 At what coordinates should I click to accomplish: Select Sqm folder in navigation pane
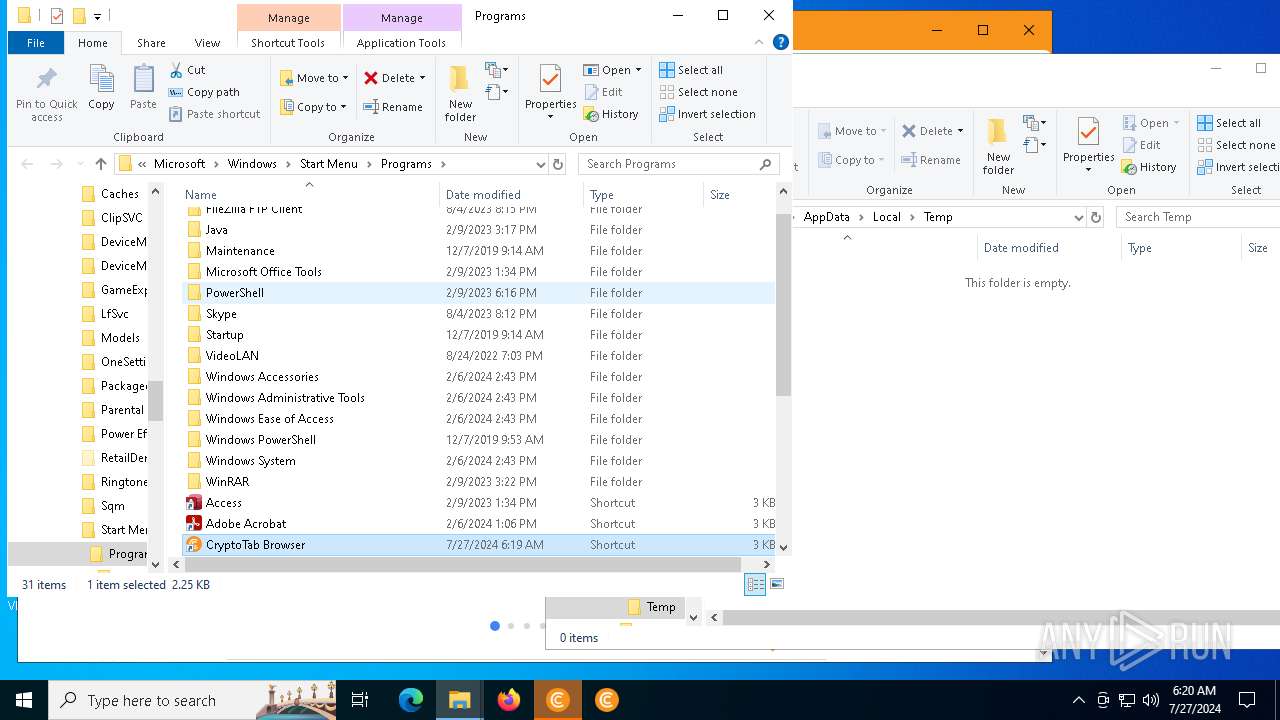click(112, 506)
